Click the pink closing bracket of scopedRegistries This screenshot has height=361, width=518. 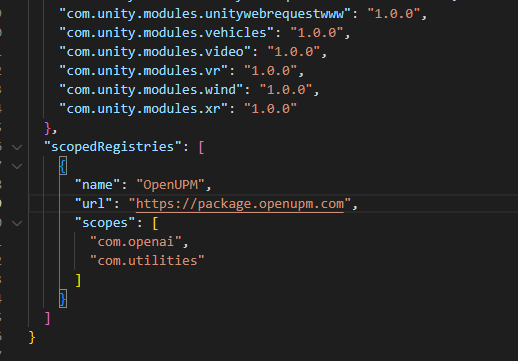coord(47,318)
